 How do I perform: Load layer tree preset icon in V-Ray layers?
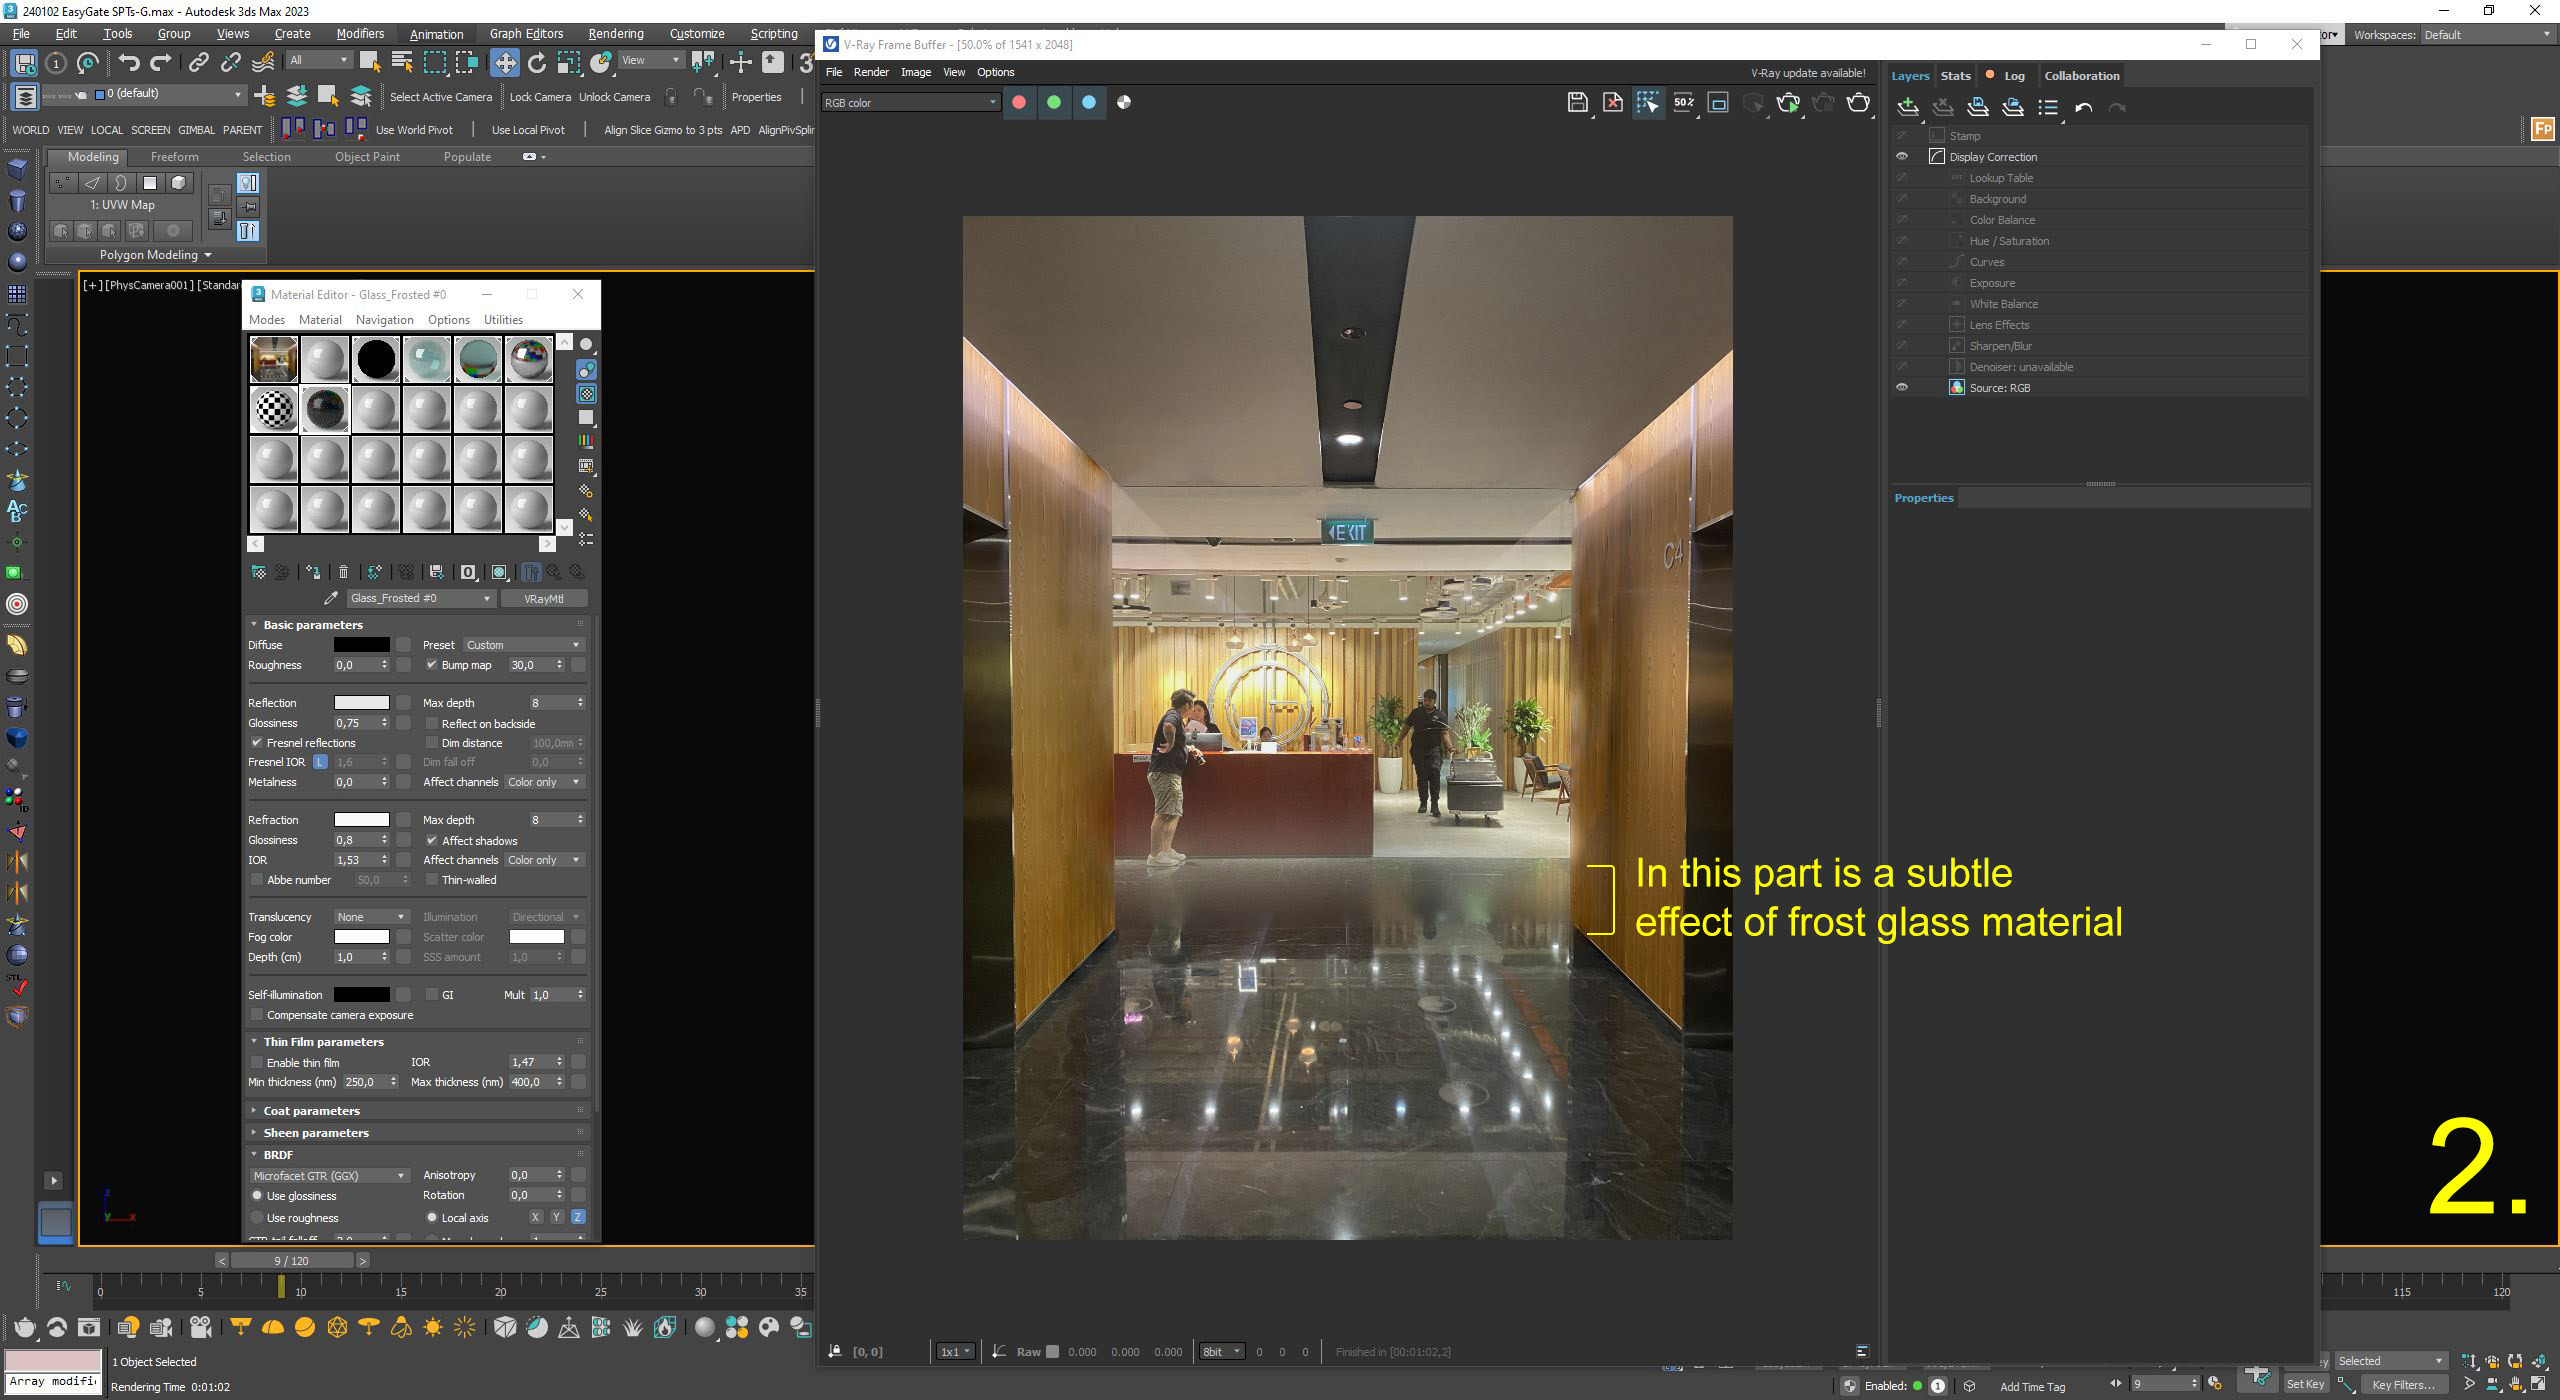2013,107
